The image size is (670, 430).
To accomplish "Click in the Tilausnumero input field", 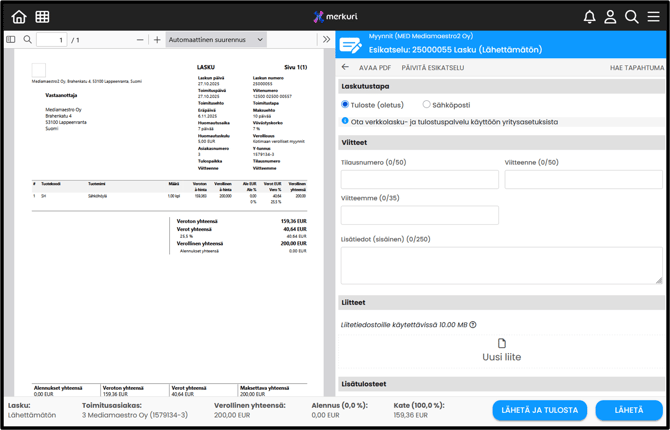I will tap(419, 180).
